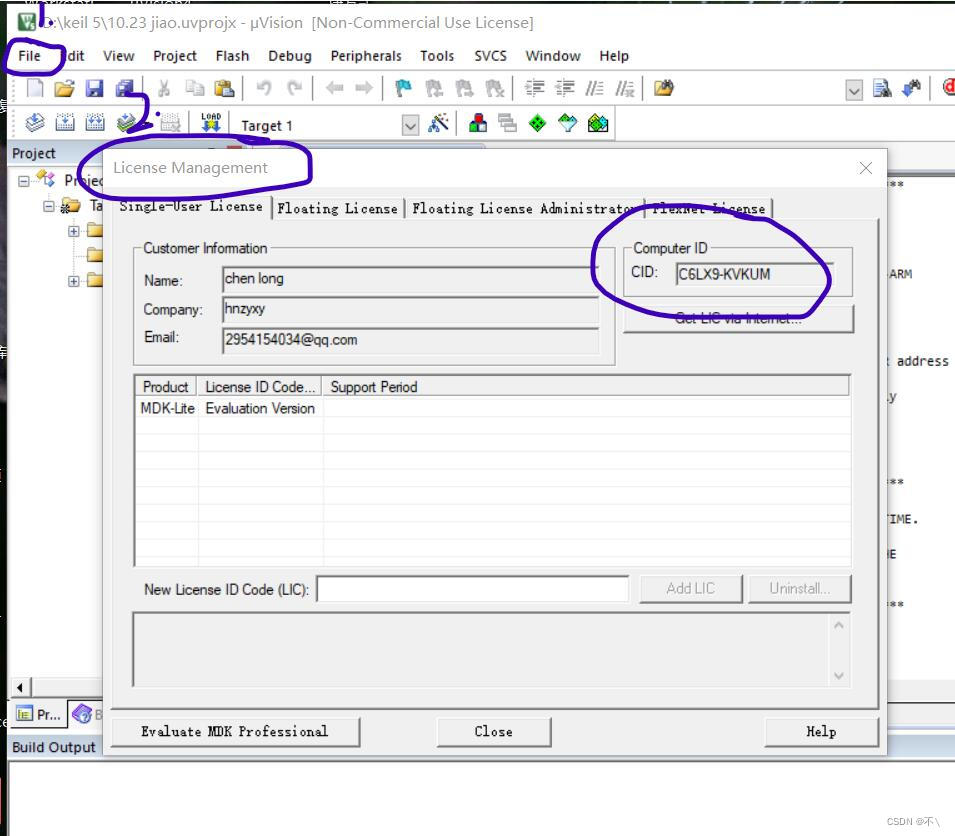Click the scroll-up arrow in license message box
The image size is (955, 836).
pos(839,625)
